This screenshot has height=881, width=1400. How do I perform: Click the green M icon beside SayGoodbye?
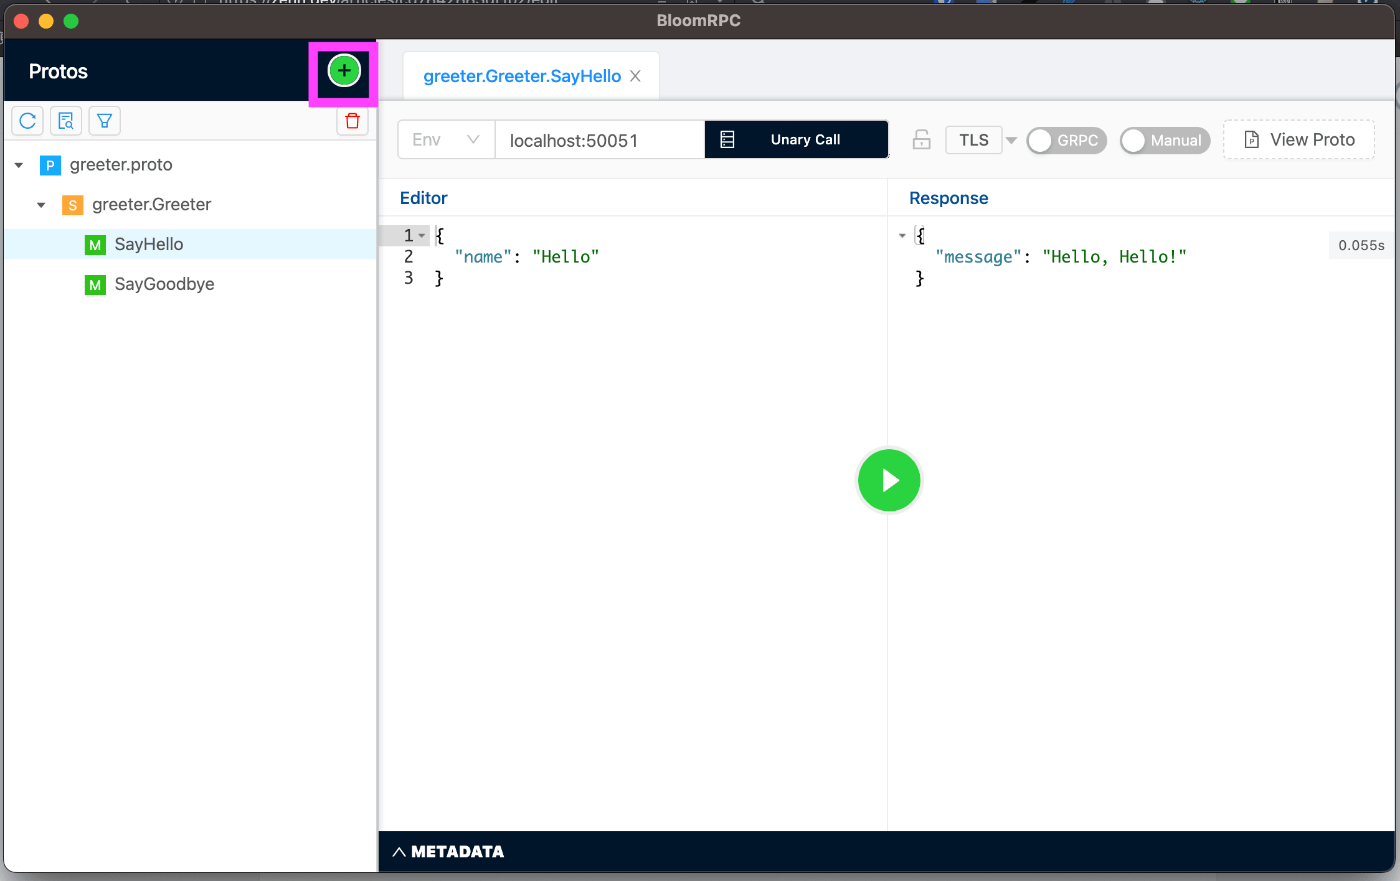point(95,285)
